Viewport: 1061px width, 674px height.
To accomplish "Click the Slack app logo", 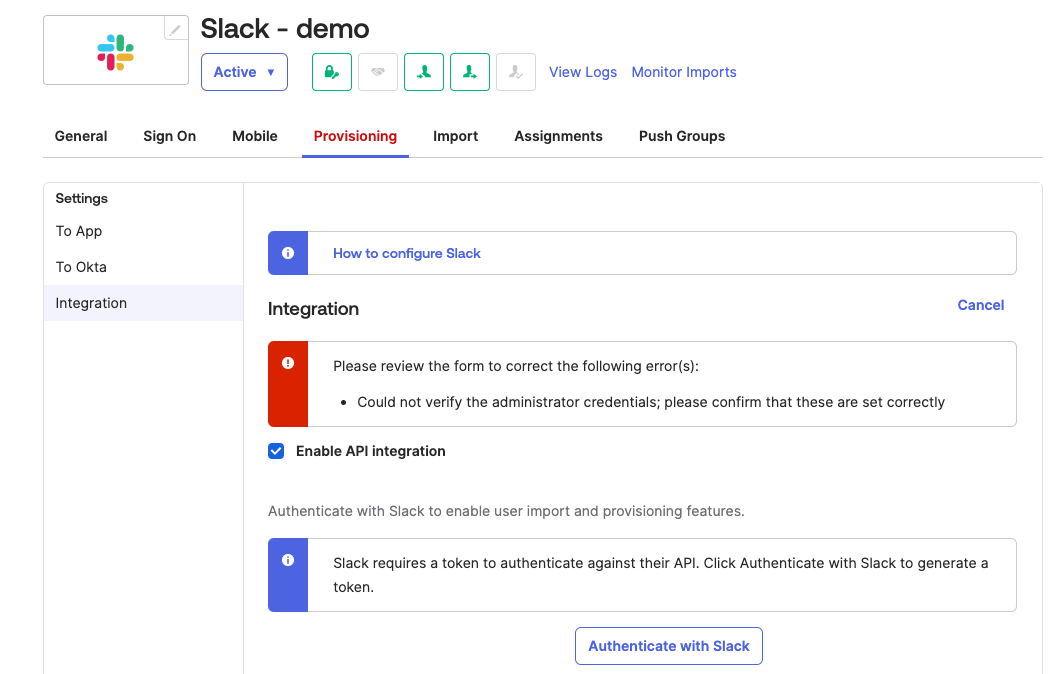I will [116, 53].
